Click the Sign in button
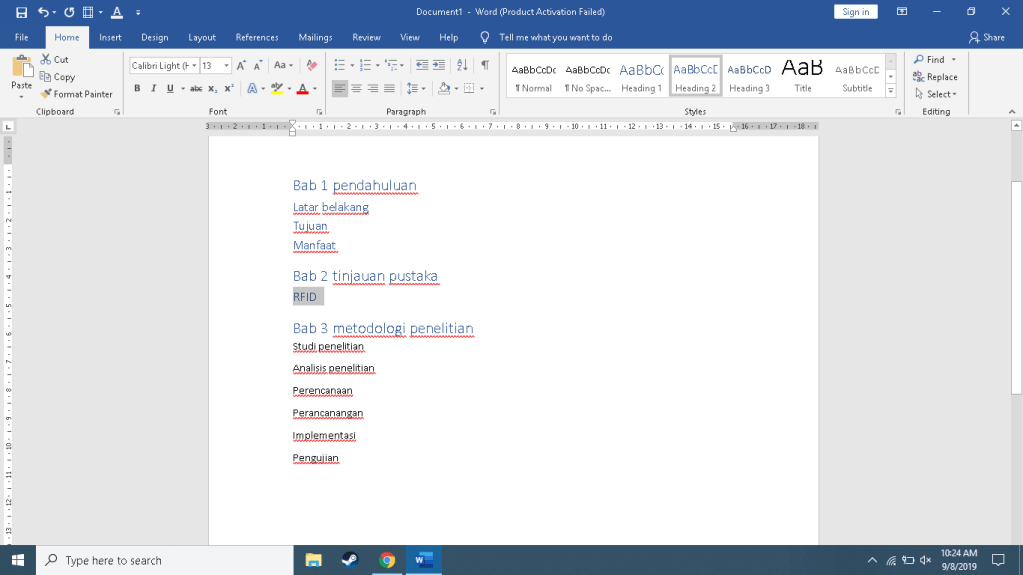The width and height of the screenshot is (1023, 575). [x=855, y=12]
